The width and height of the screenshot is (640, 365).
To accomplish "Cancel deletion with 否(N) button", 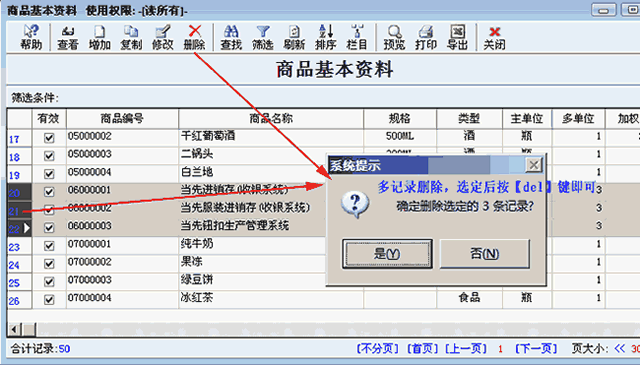I will pos(484,254).
